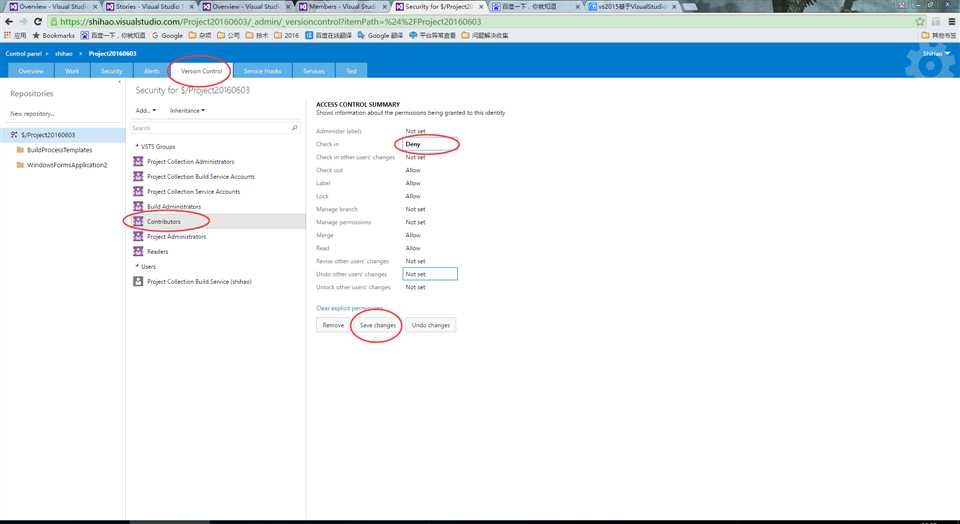This screenshot has width=960, height=524.
Task: Click the Readers group icon
Action: [138, 252]
